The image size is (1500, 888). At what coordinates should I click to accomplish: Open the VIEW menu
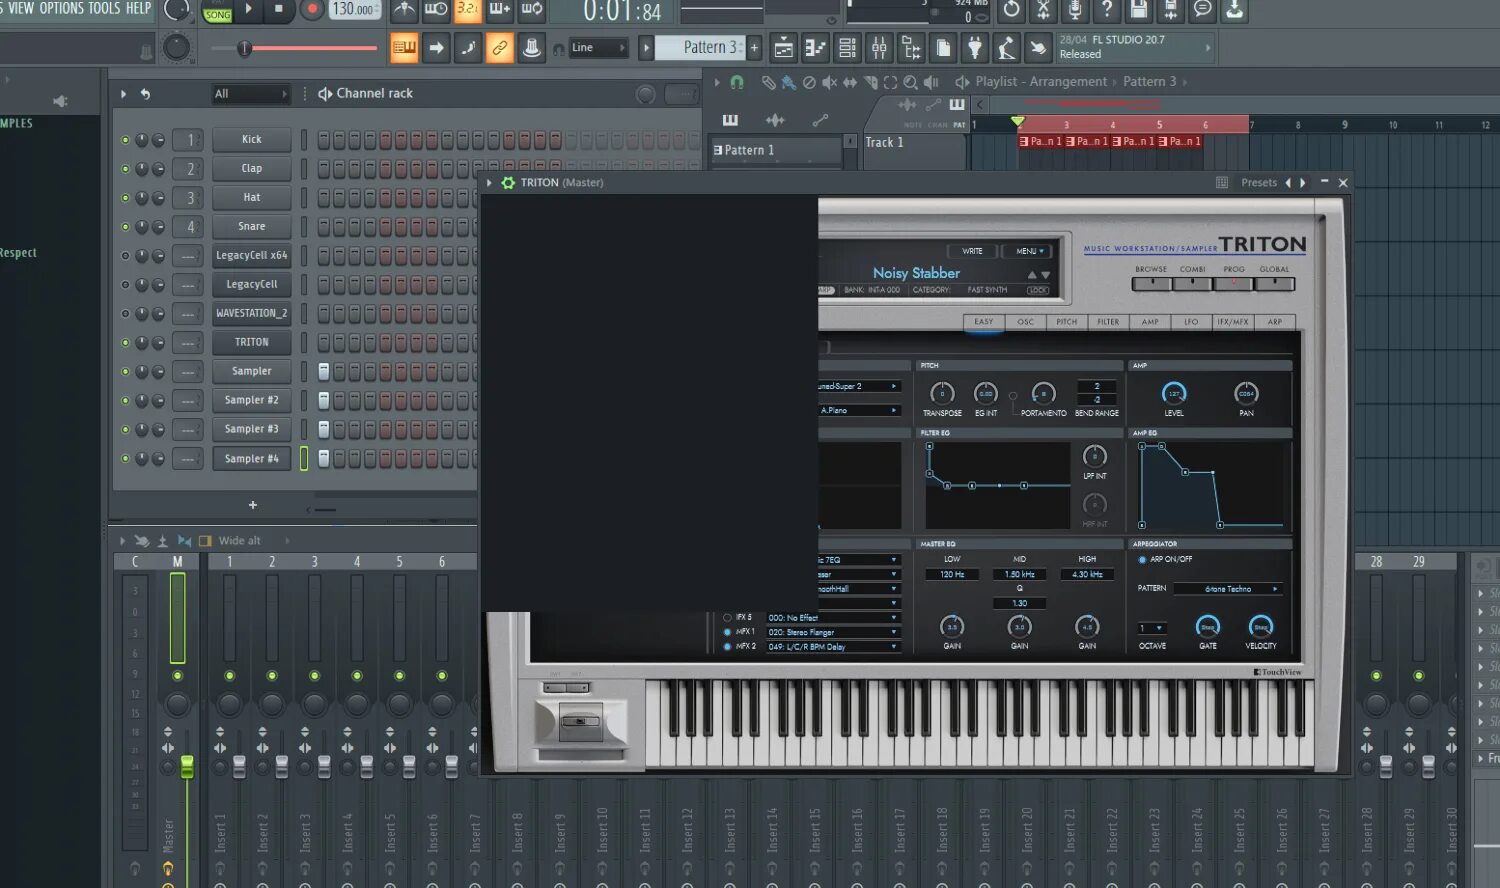tap(21, 8)
